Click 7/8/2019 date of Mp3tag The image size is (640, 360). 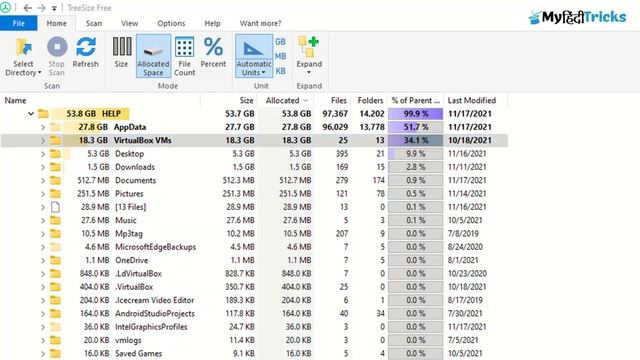coord(463,234)
